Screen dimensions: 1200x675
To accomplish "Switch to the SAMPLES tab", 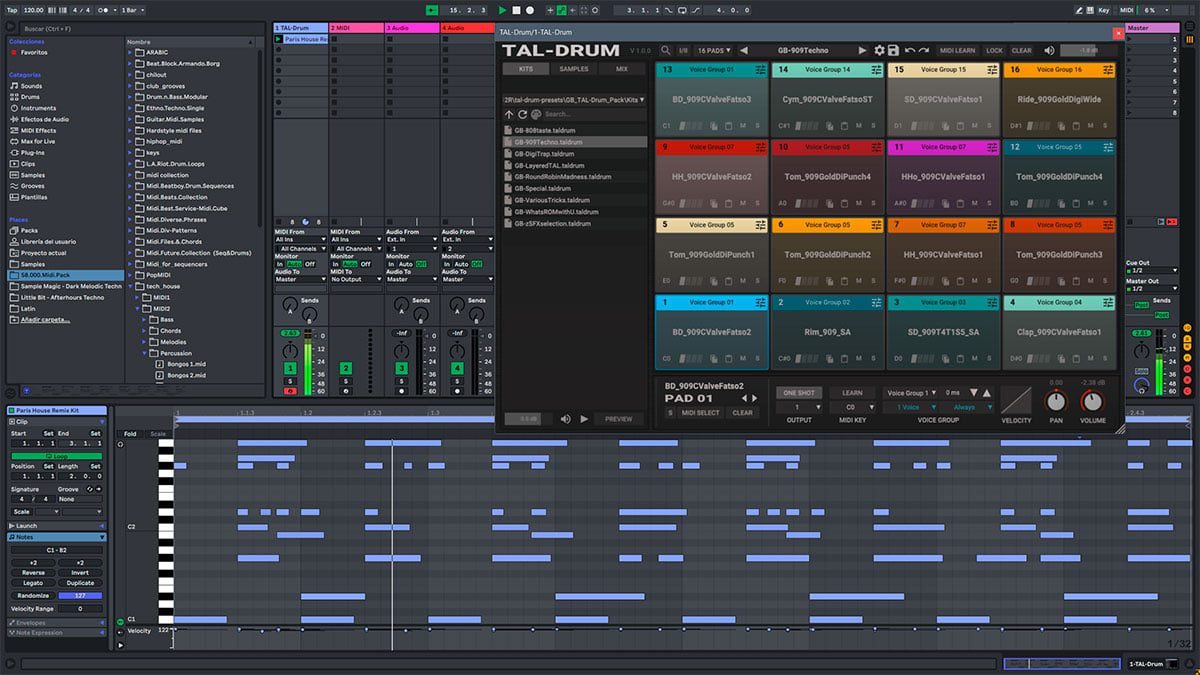I will (x=573, y=69).
